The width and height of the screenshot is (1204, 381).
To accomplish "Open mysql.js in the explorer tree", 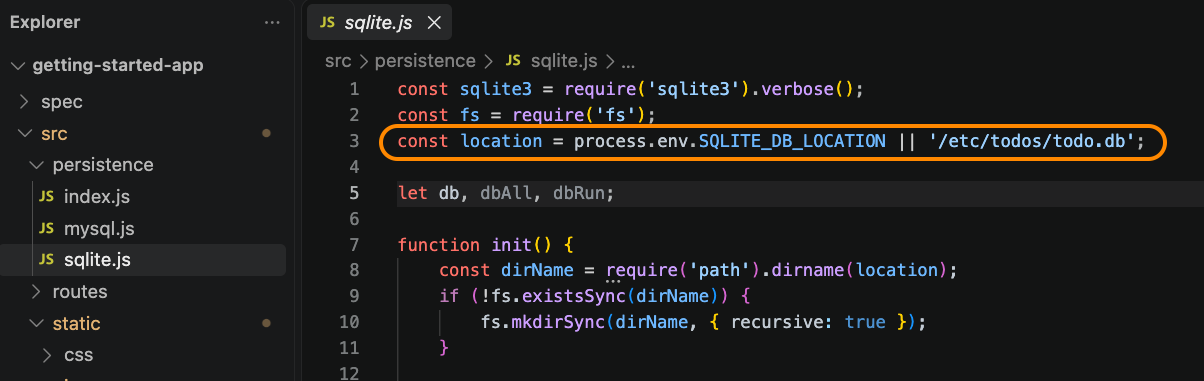I will [99, 229].
